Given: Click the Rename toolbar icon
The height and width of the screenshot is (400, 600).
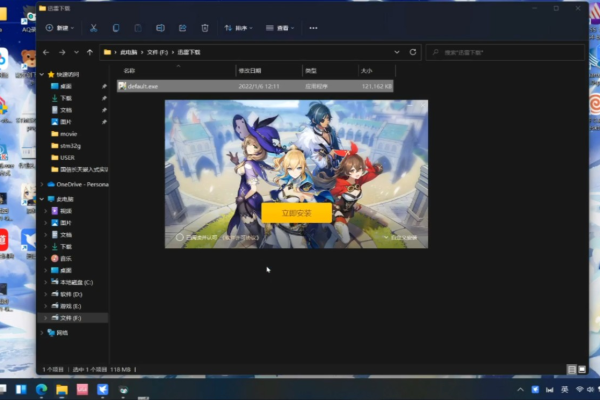Looking at the screenshot, I should click(160, 28).
